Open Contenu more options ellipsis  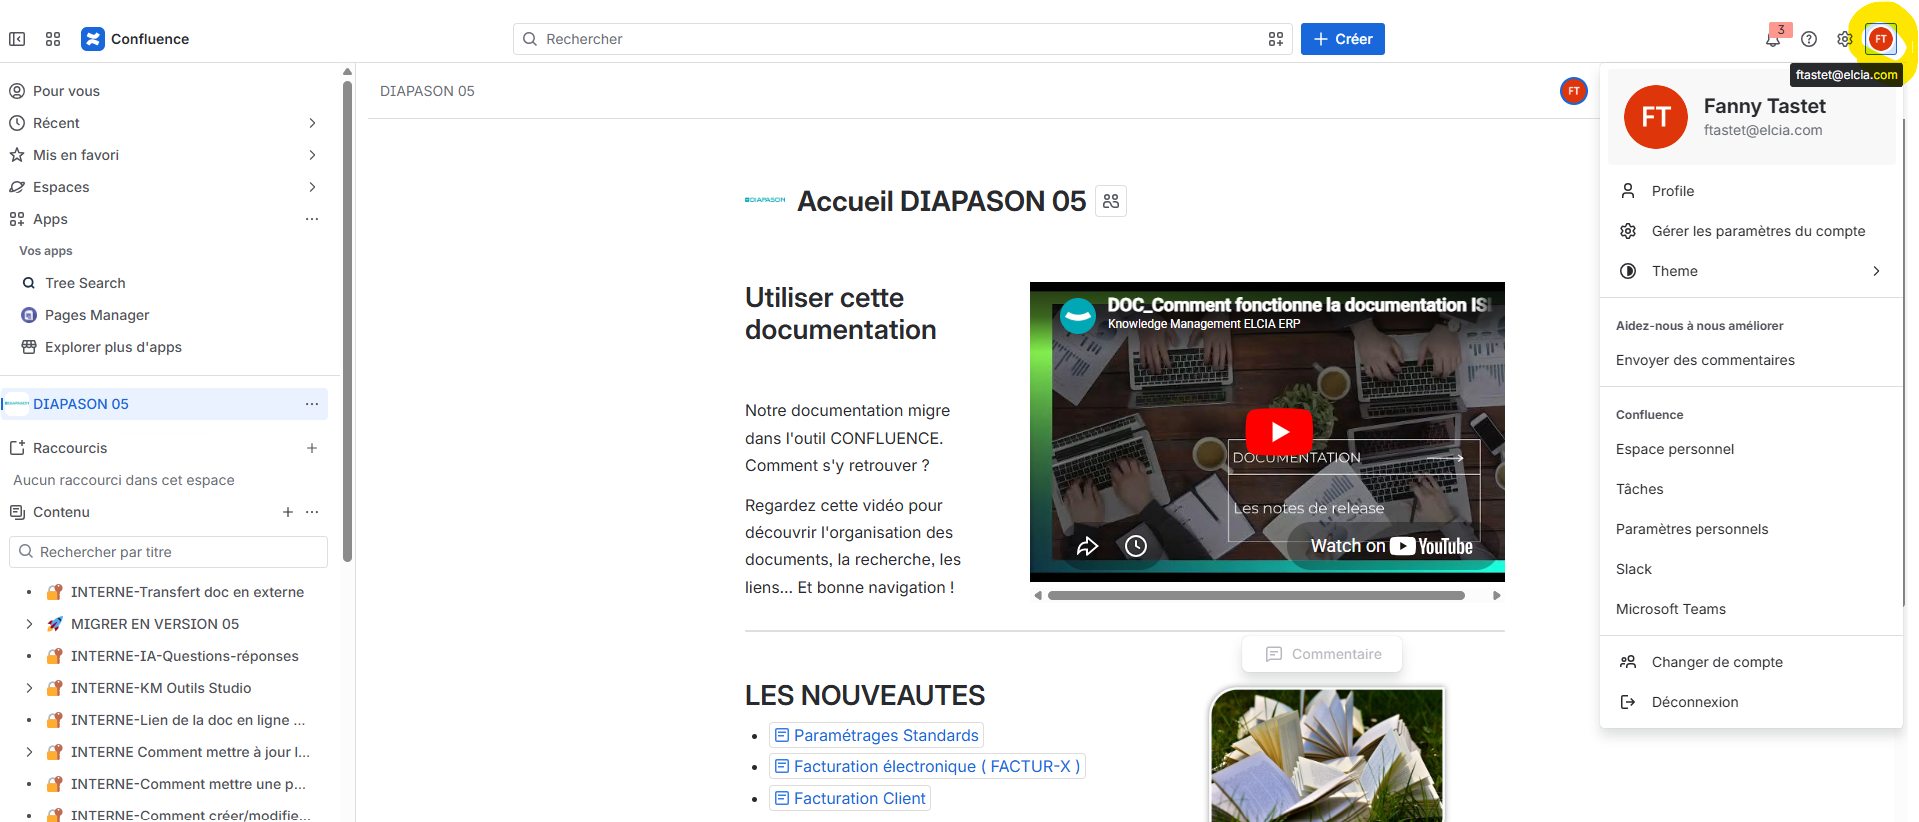pyautogui.click(x=312, y=512)
